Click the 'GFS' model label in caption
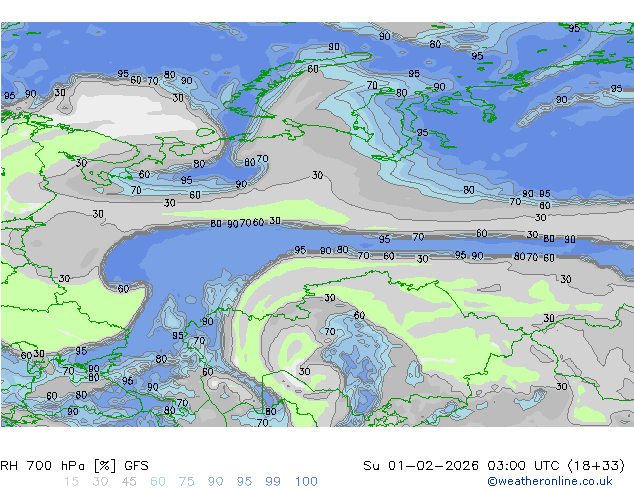This screenshot has width=634, height=490. tap(136, 466)
